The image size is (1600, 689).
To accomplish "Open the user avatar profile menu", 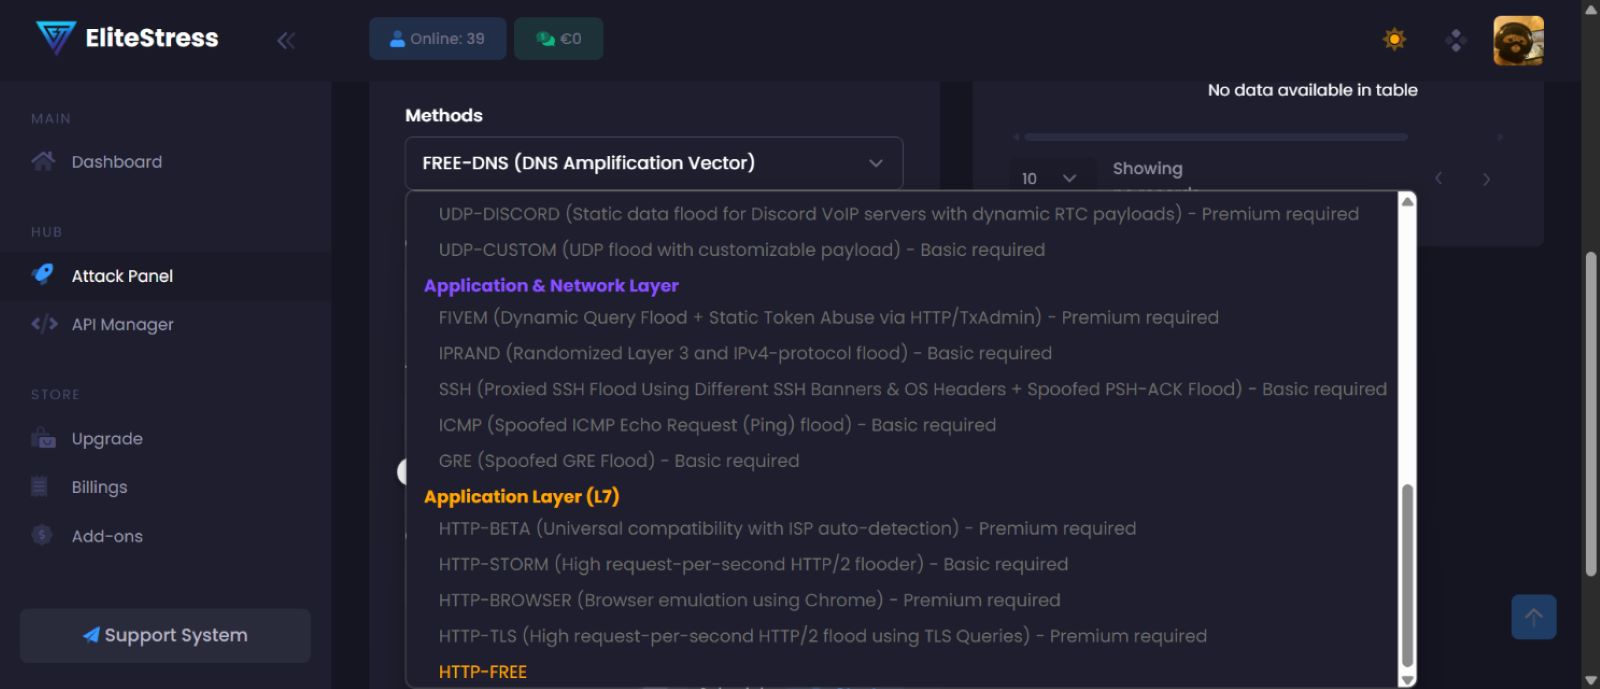I will click(1518, 40).
